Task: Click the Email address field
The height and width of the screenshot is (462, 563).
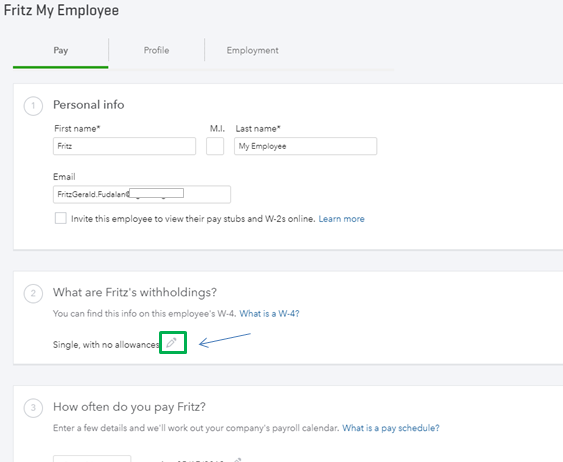Action: point(142,194)
